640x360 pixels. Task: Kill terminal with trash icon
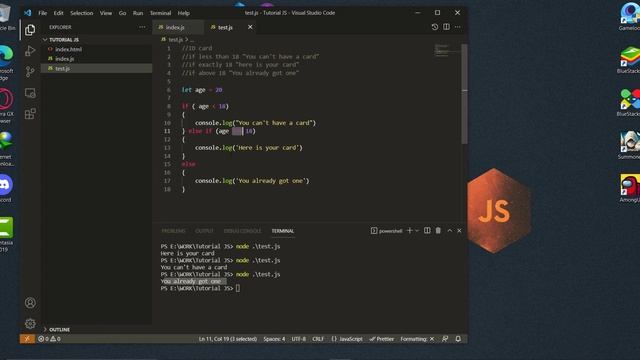pos(438,231)
